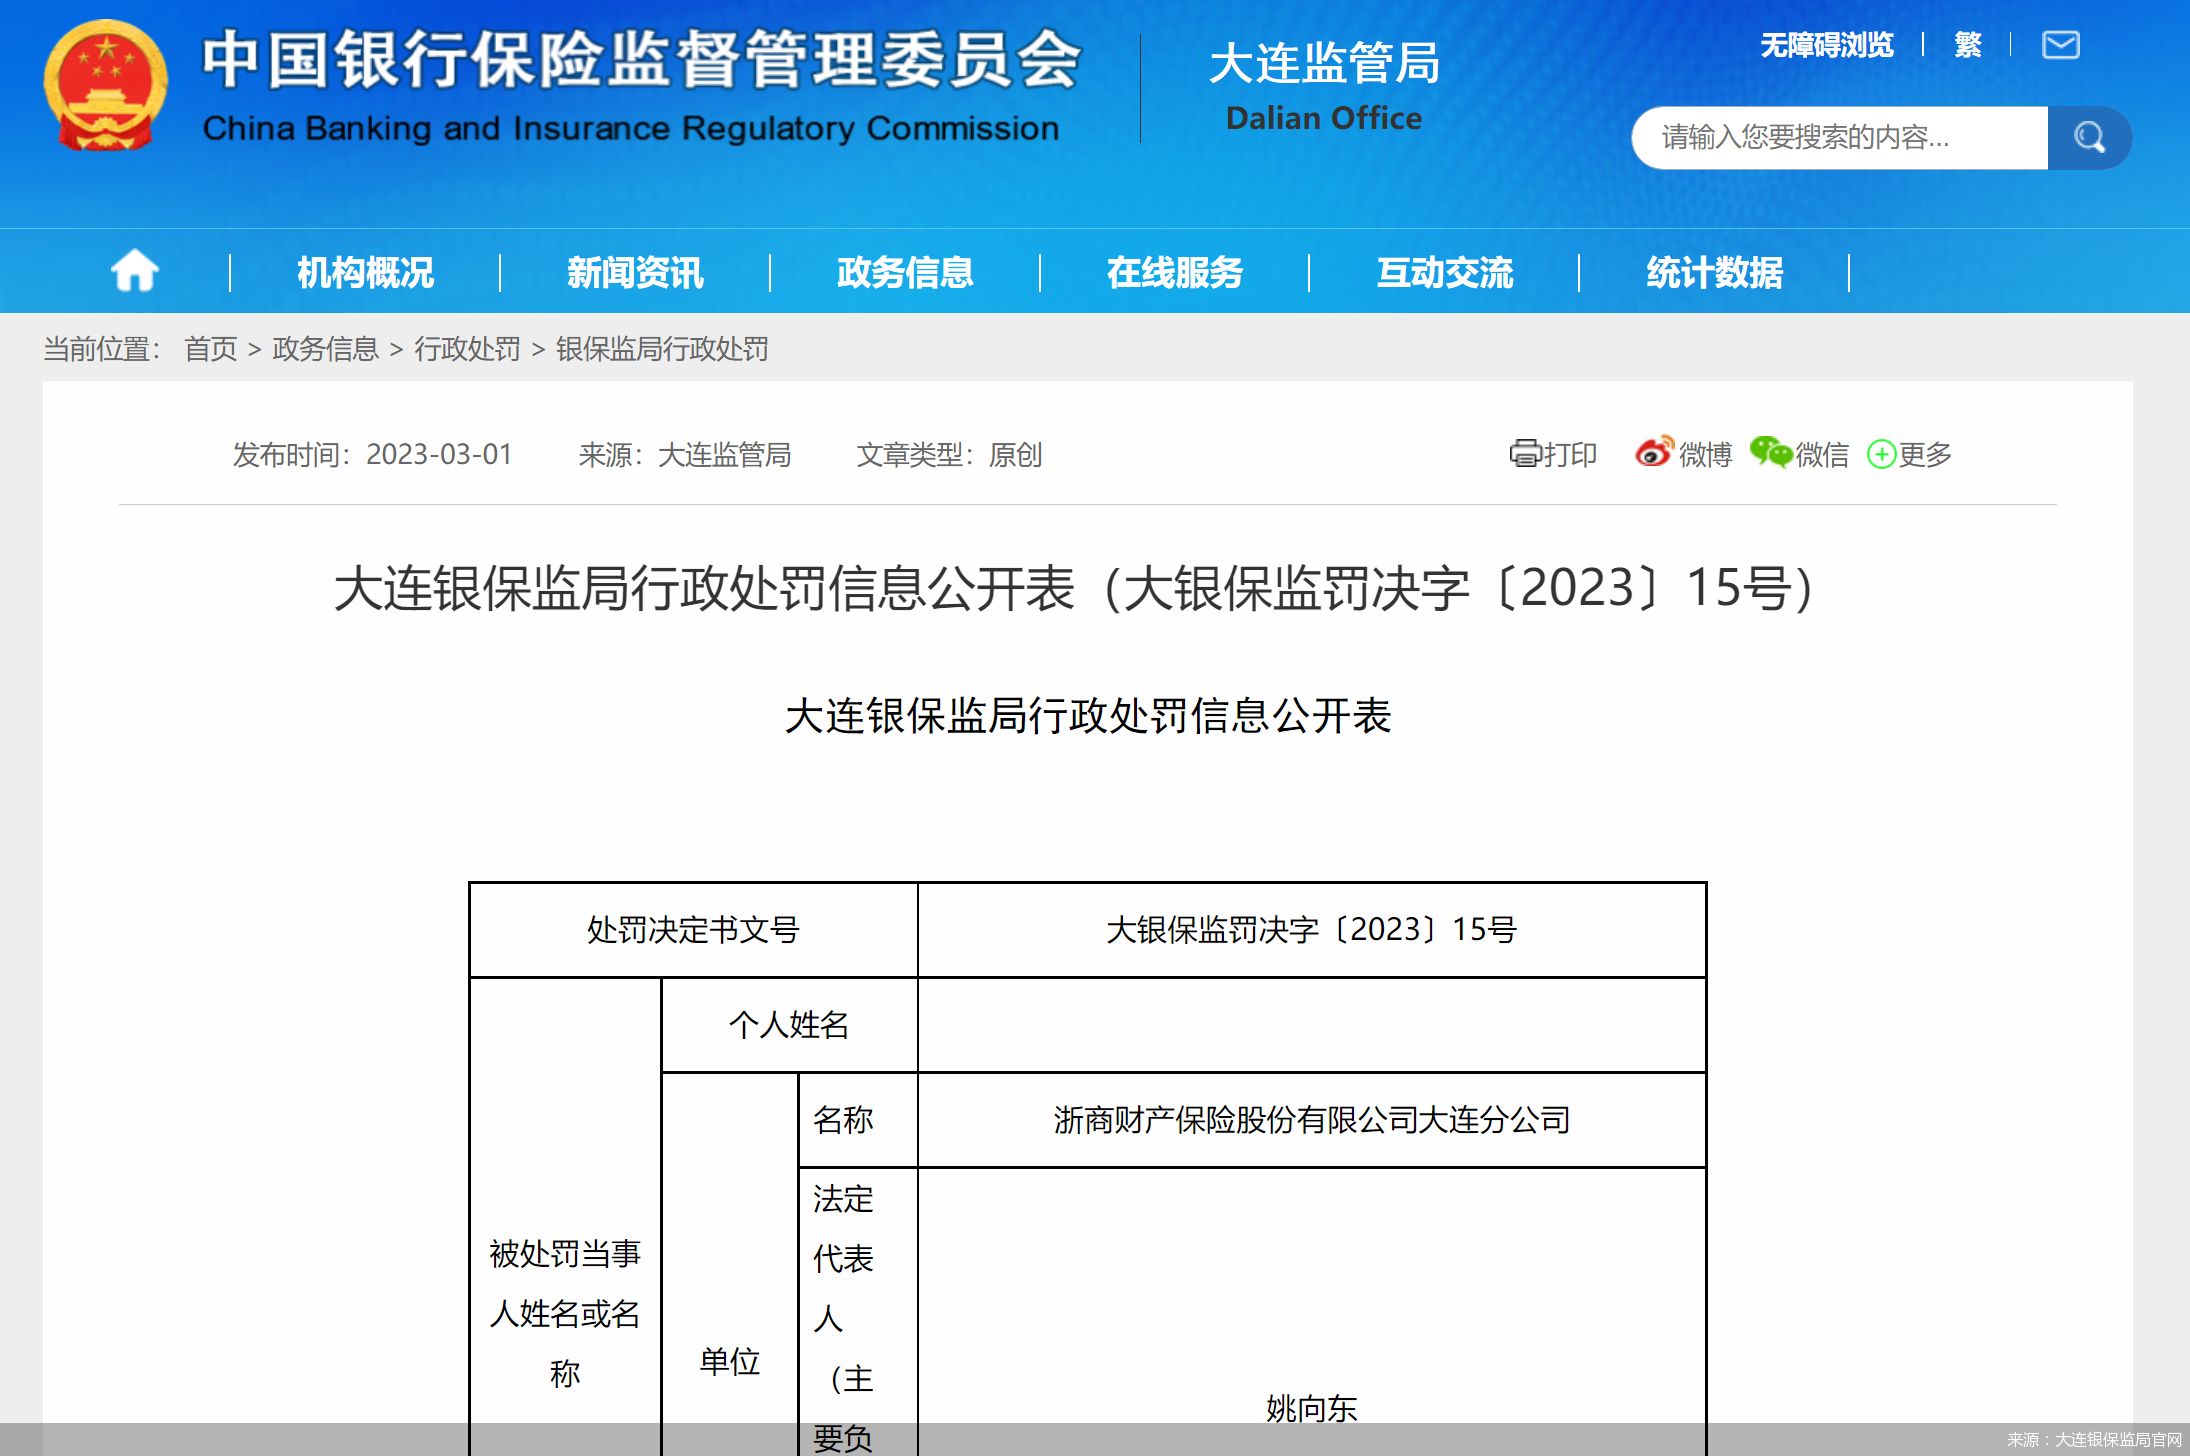Open the mail envelope icon top right
2190x1456 pixels.
[2059, 45]
